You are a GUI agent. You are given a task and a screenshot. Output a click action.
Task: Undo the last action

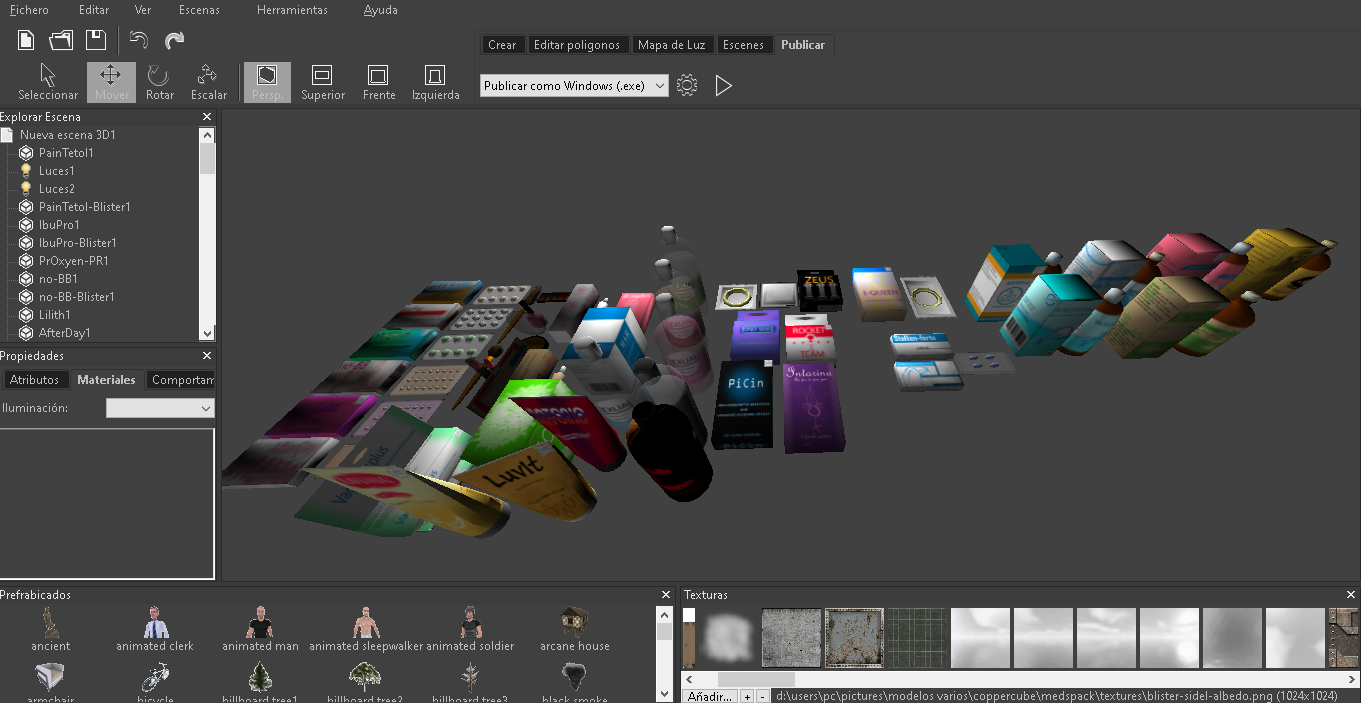pyautogui.click(x=139, y=40)
